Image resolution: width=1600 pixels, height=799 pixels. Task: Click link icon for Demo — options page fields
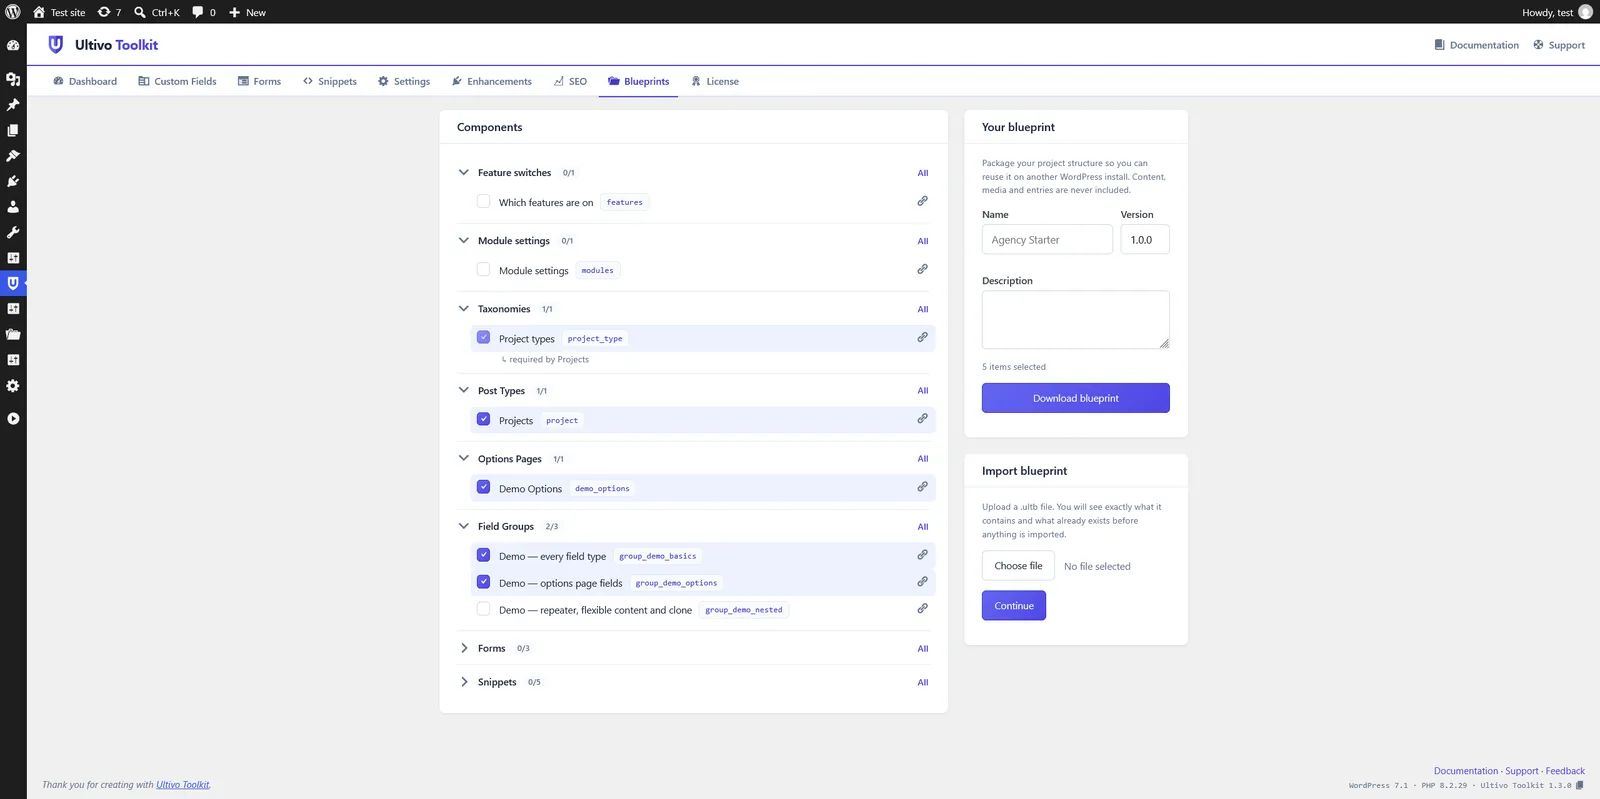(x=922, y=582)
